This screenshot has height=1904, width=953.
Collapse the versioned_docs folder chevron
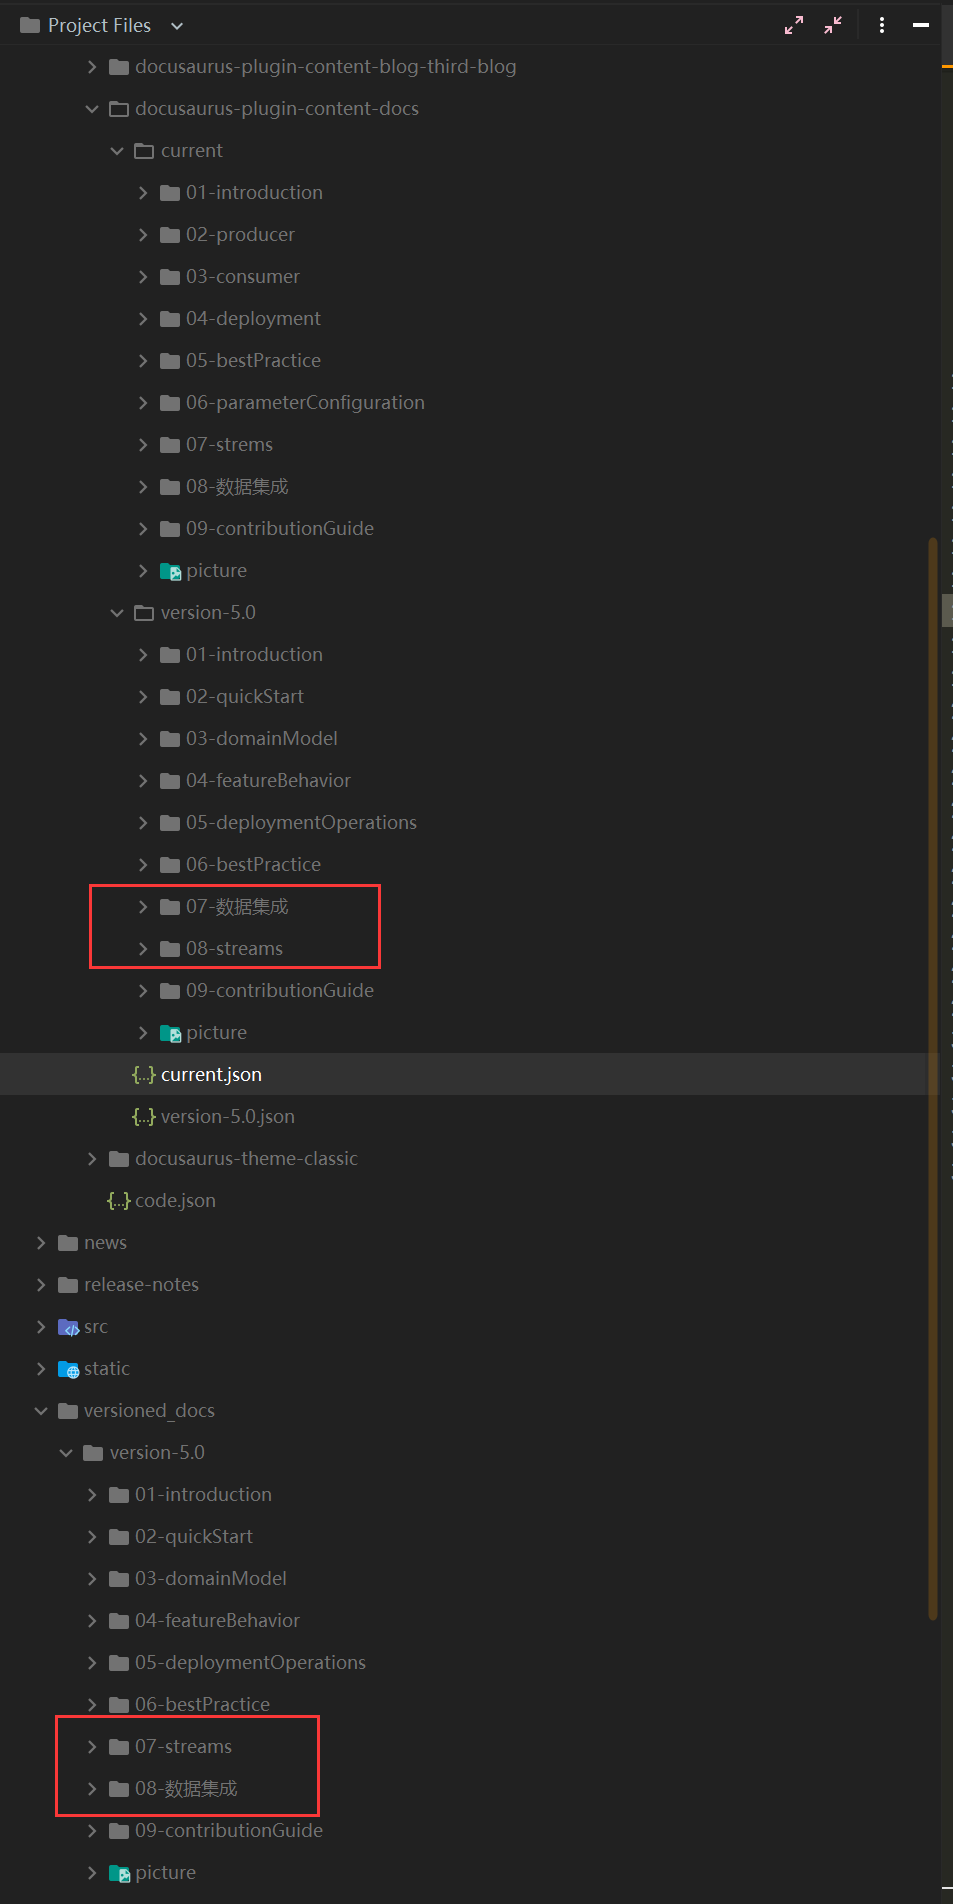(41, 1411)
